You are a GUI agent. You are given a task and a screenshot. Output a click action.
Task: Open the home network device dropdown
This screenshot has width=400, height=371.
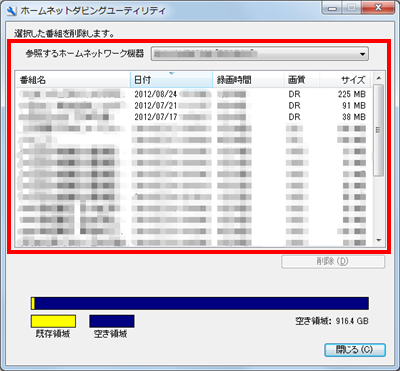[260, 54]
